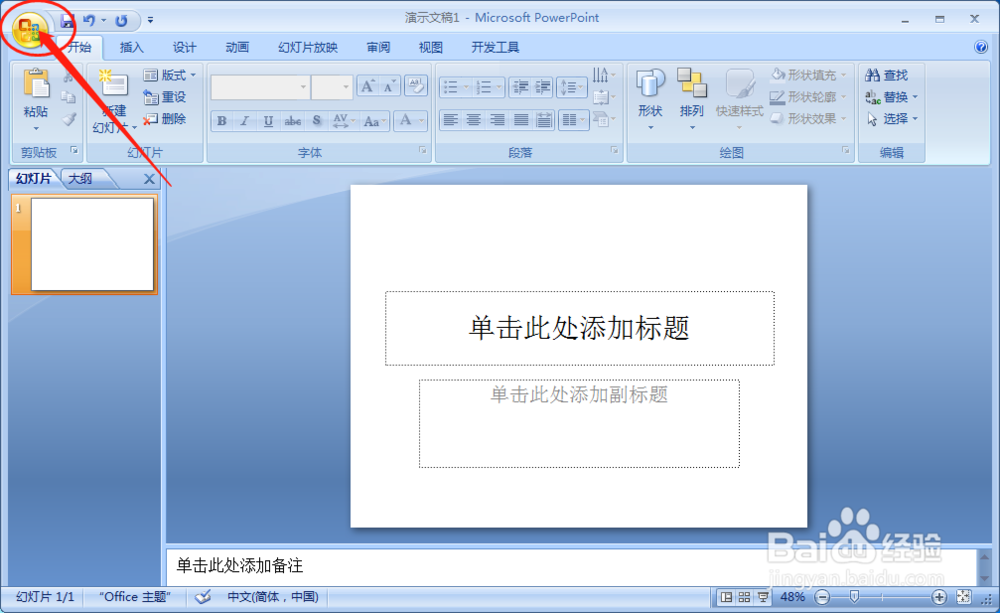This screenshot has width=1000, height=613.
Task: Click the Paste icon
Action: click(x=36, y=84)
